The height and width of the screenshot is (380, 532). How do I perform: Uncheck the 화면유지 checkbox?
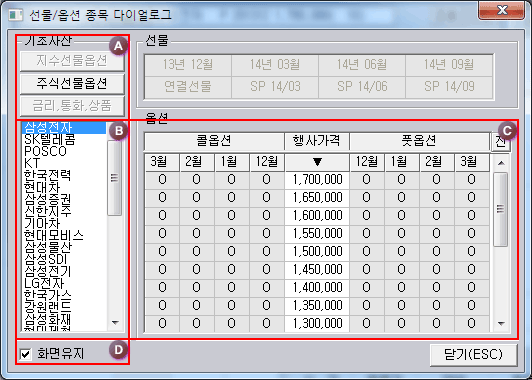tap(25, 355)
